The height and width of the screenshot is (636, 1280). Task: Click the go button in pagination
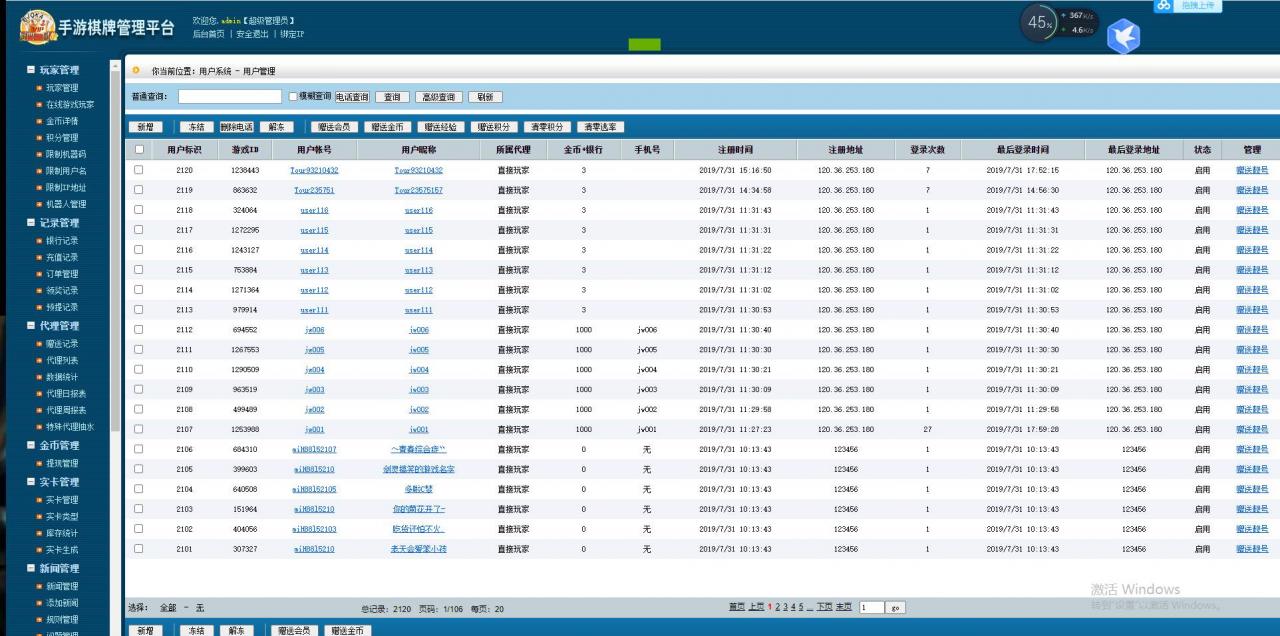(896, 607)
